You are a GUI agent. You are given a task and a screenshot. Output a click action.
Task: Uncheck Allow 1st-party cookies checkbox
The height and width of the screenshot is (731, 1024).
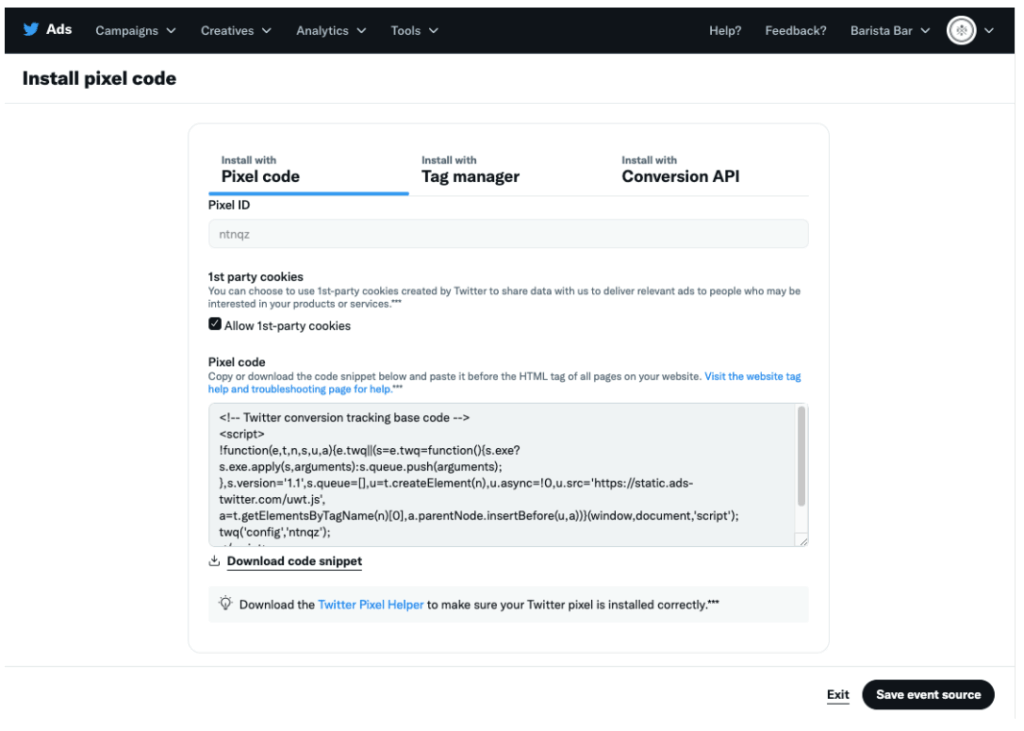point(215,325)
